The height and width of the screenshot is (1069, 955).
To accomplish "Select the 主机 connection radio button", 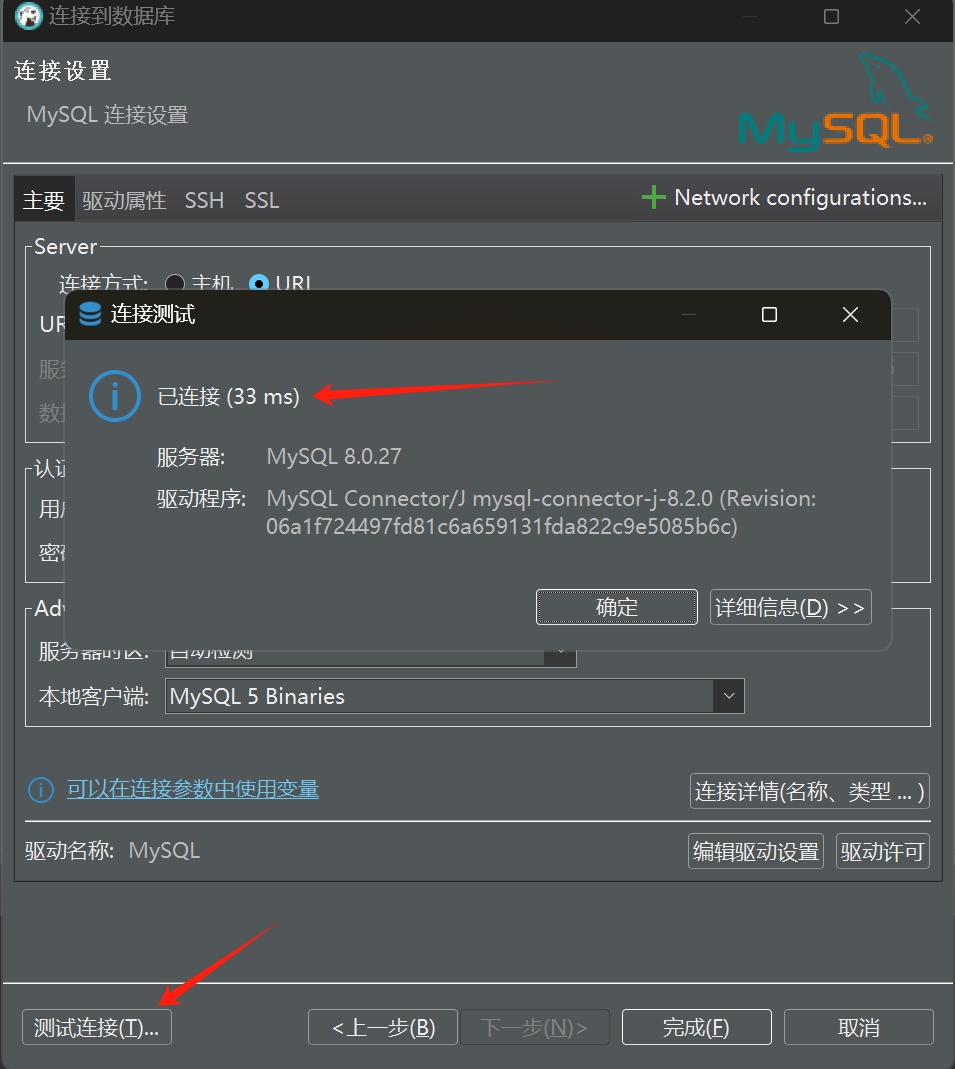I will point(175,283).
